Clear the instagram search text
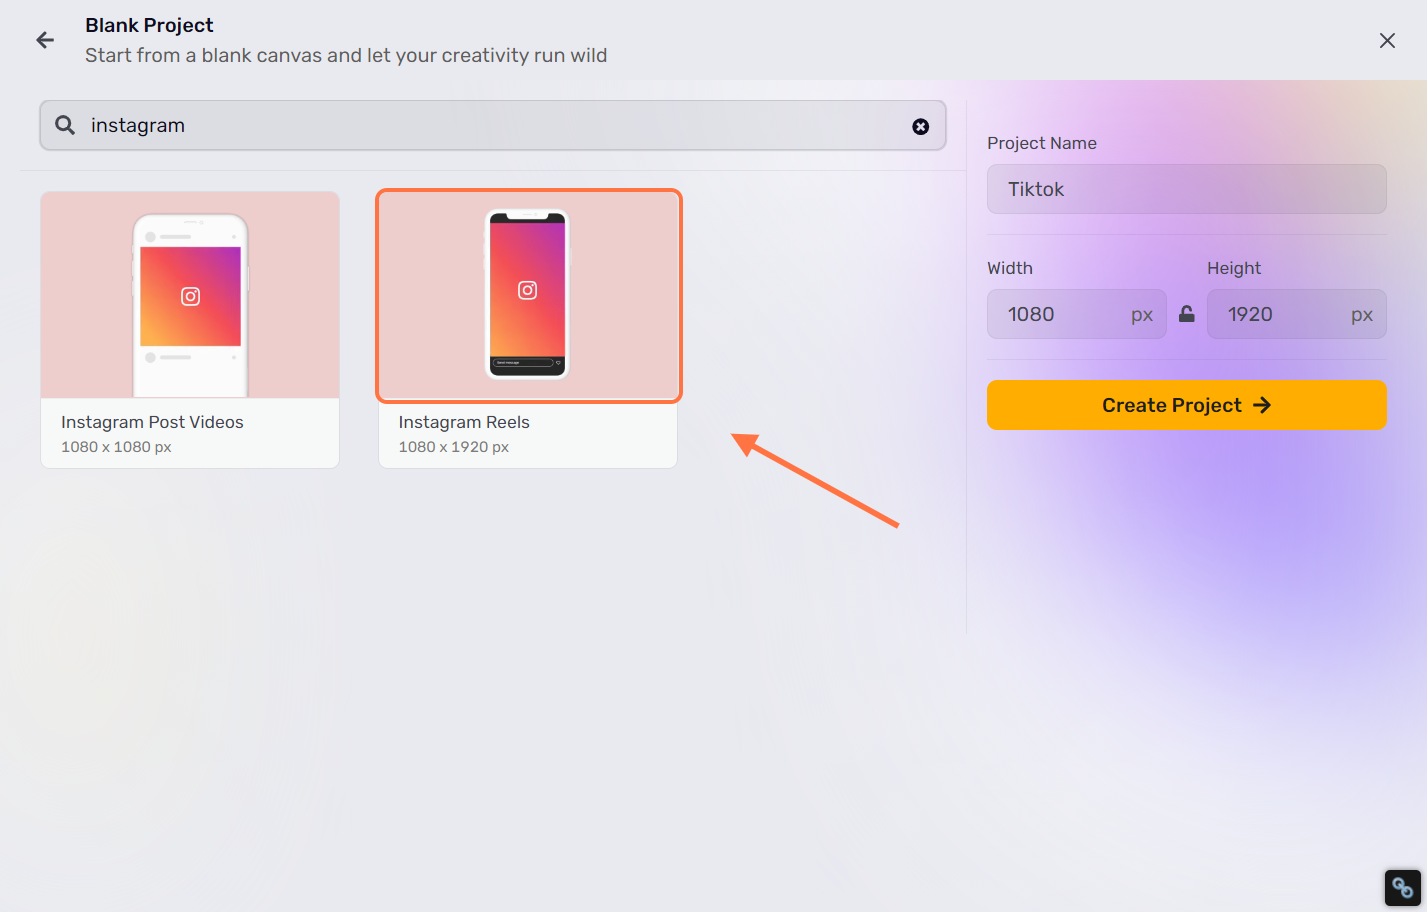Screen dimensions: 1427x912 pos(921,126)
